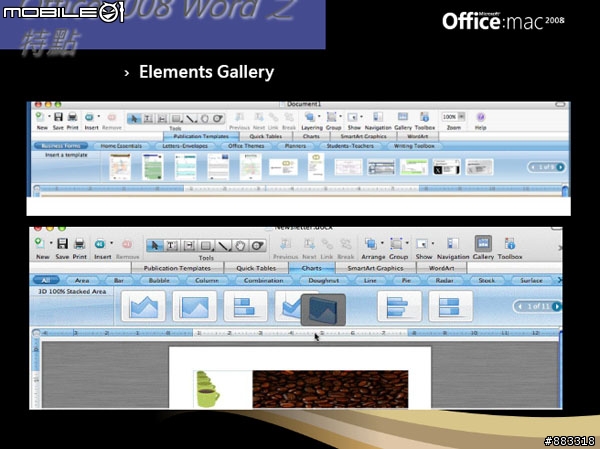The width and height of the screenshot is (600, 449).
Task: Choose the Radar chart category
Action: click(x=444, y=281)
